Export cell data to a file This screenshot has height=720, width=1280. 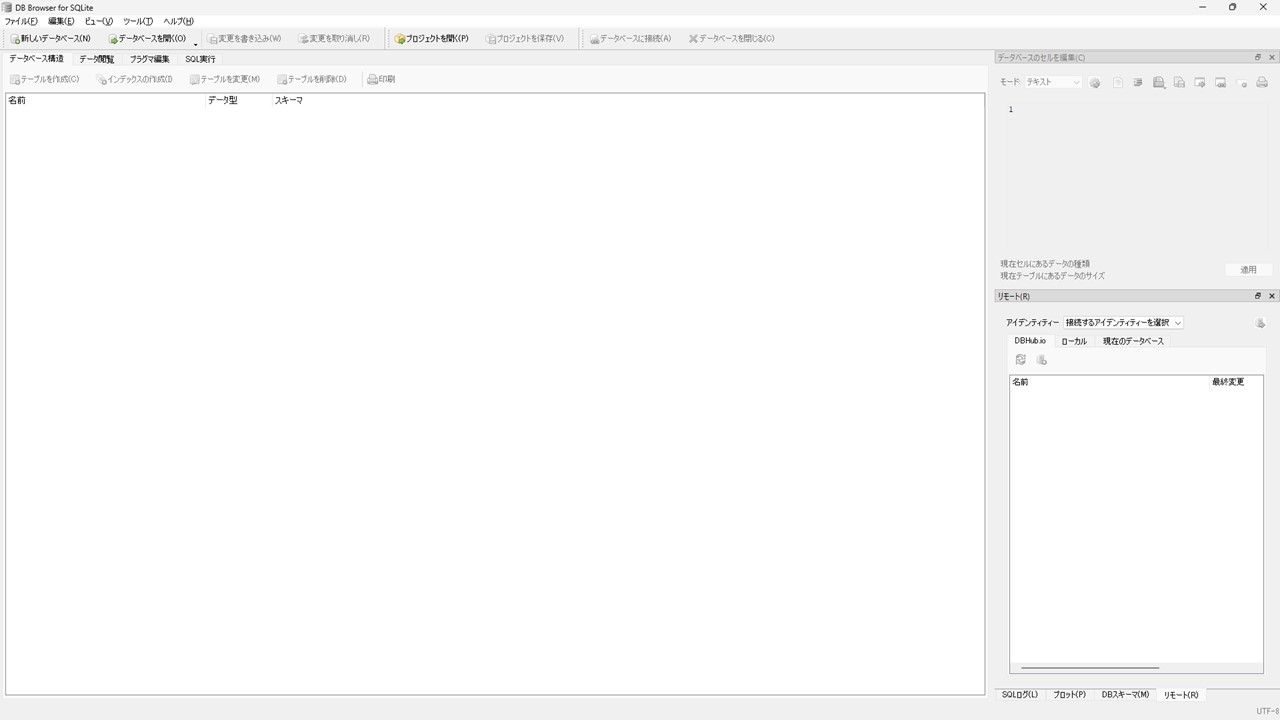[1179, 82]
